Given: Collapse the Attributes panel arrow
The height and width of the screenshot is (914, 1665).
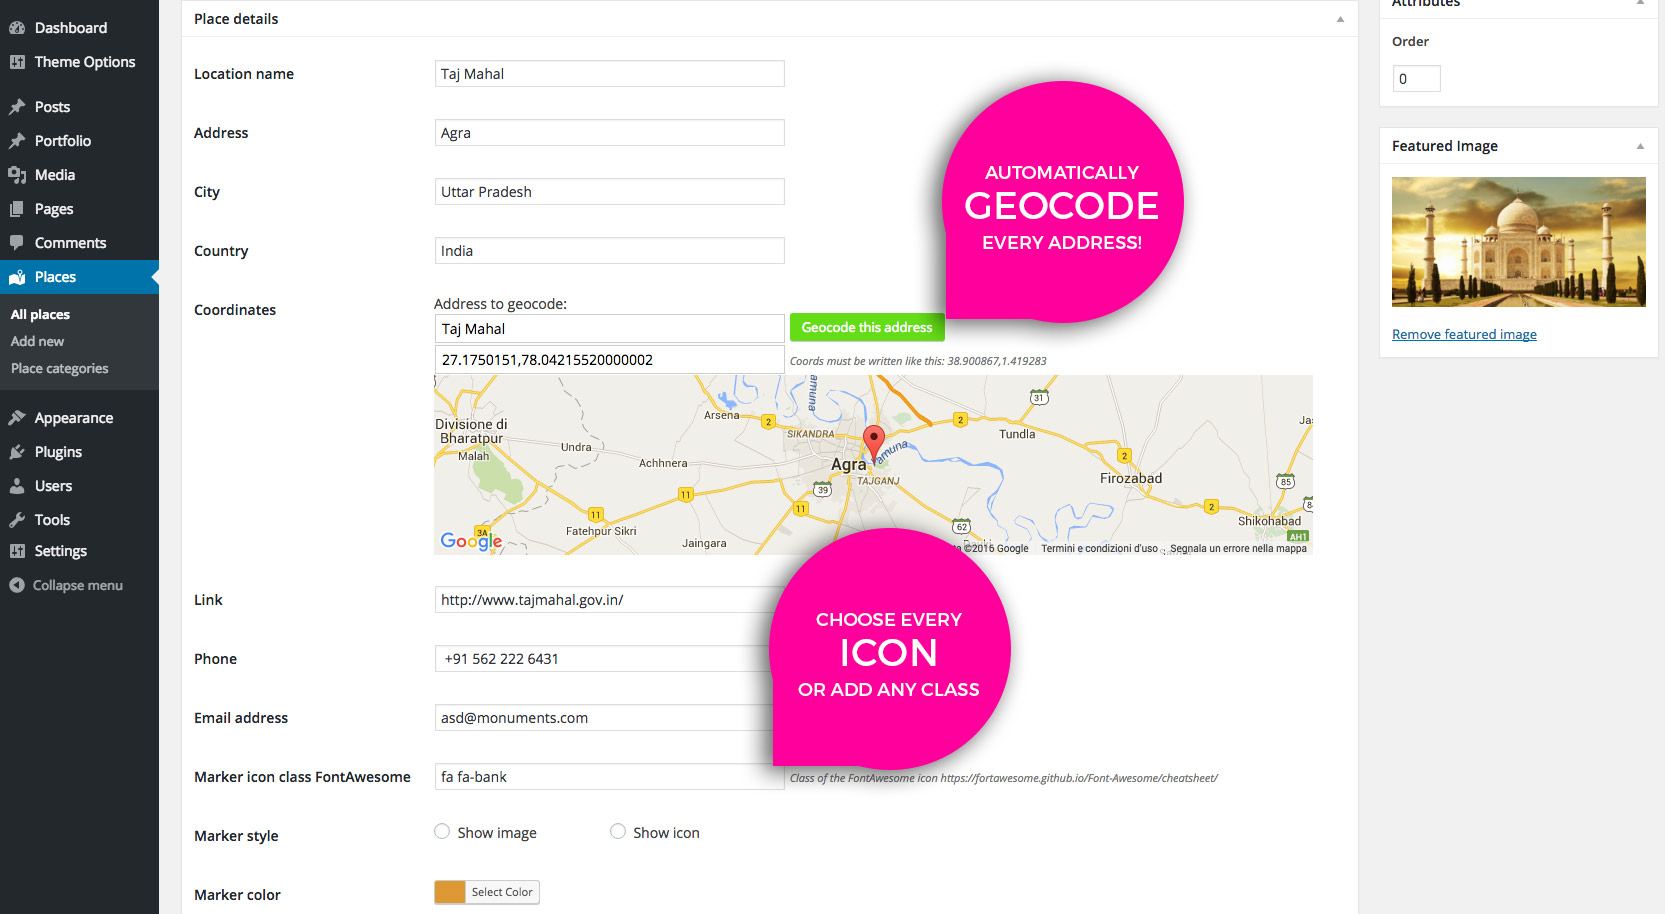Looking at the screenshot, I should point(1640,3).
